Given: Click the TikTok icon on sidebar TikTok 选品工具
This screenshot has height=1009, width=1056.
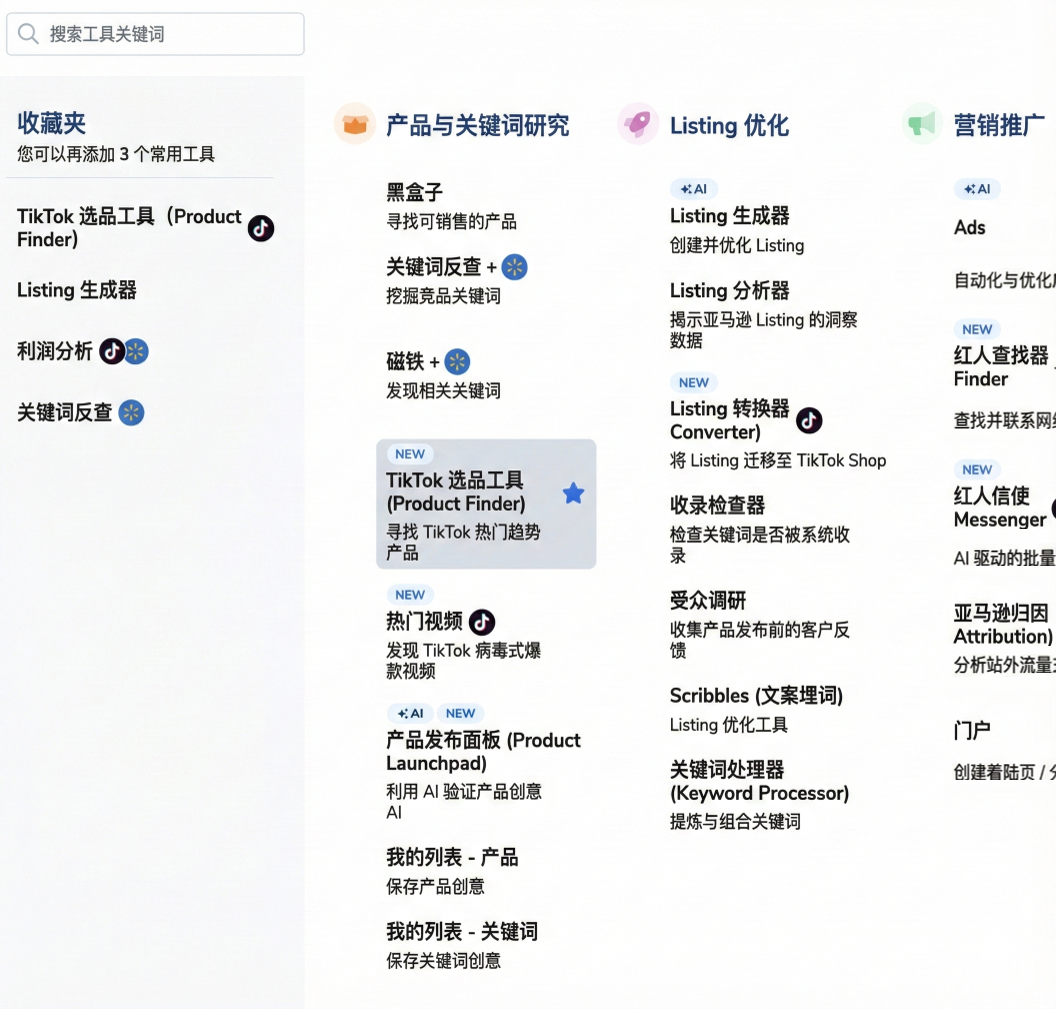Looking at the screenshot, I should click(260, 228).
